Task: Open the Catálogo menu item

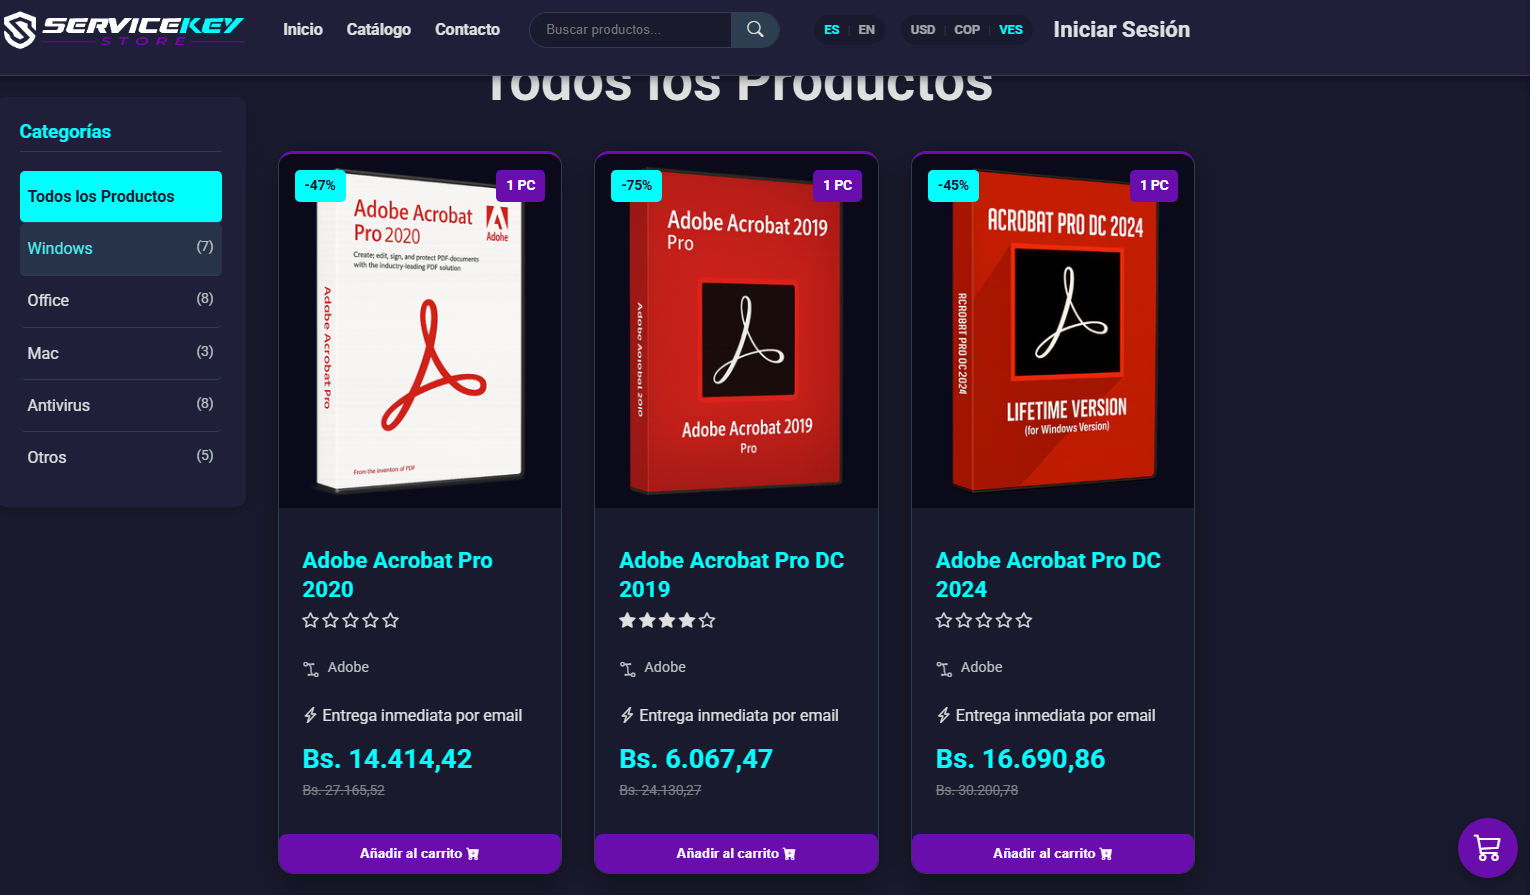Action: 378,30
